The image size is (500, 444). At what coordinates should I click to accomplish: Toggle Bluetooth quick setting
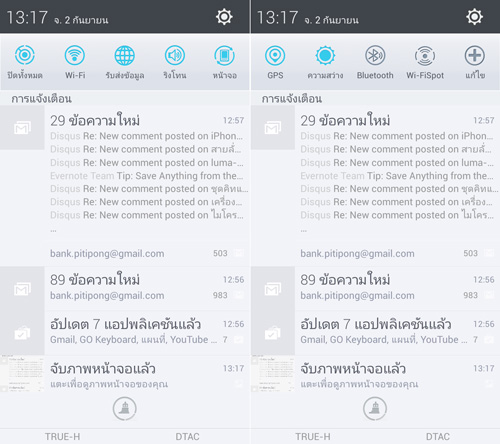(375, 55)
